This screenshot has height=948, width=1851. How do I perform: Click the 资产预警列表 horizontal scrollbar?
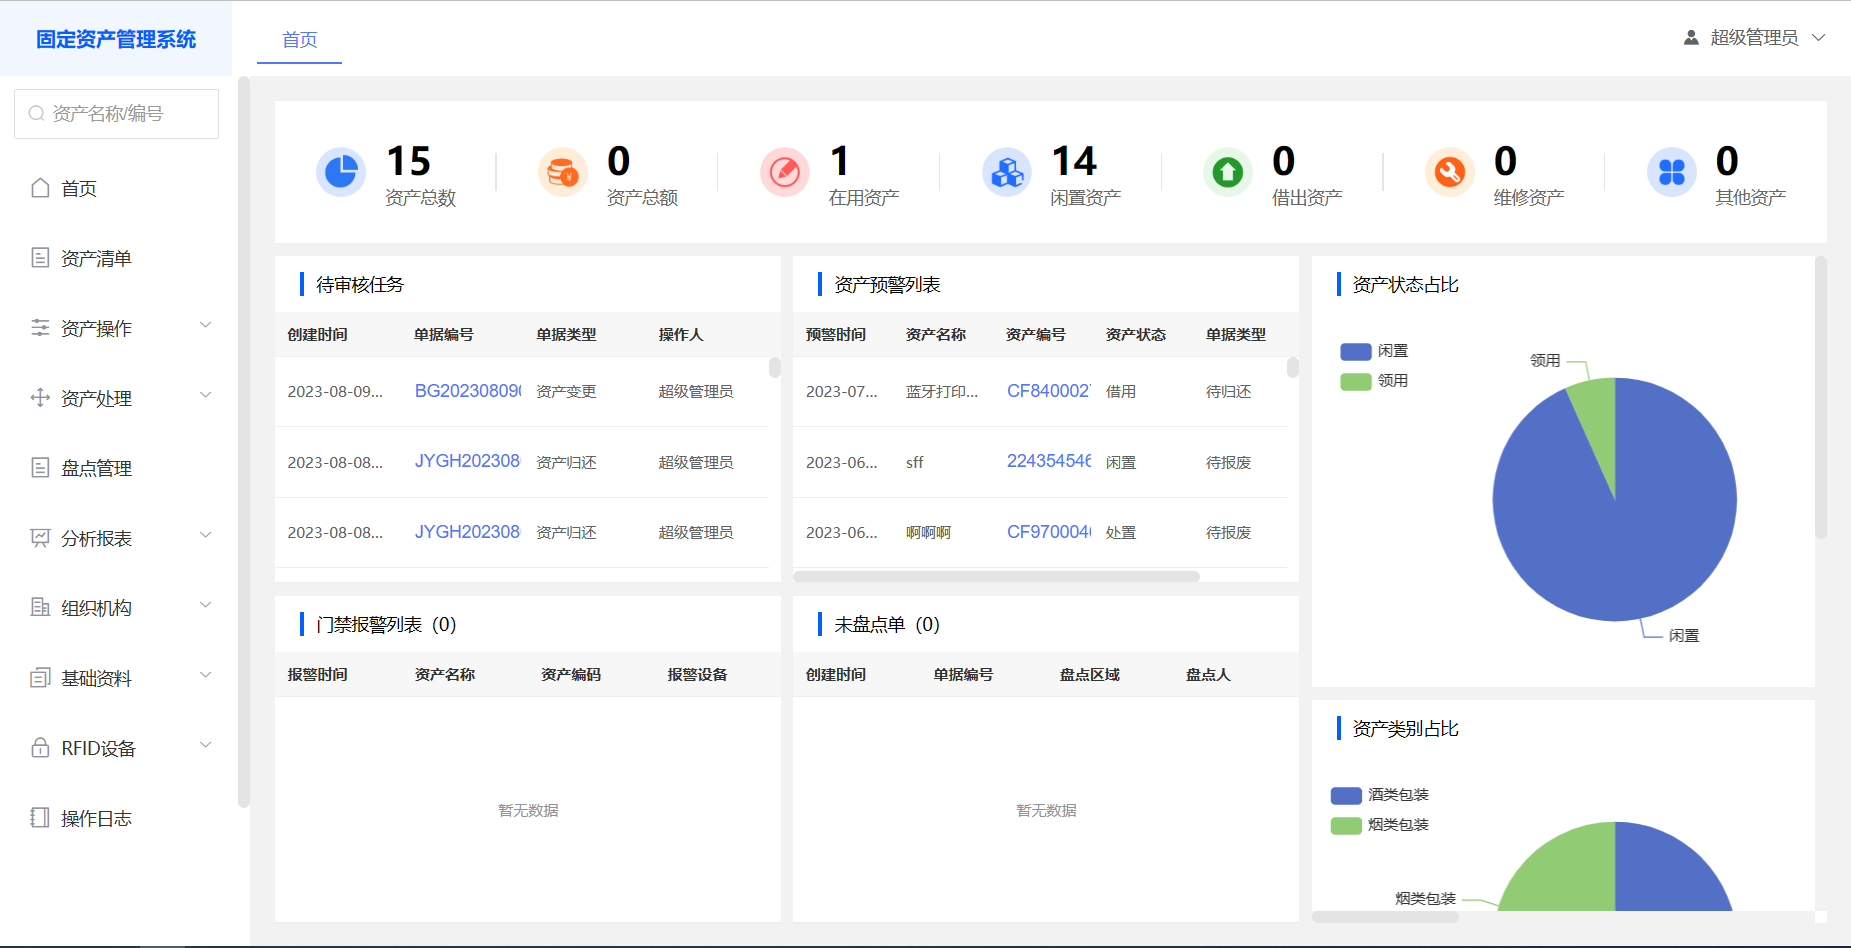pyautogui.click(x=996, y=577)
